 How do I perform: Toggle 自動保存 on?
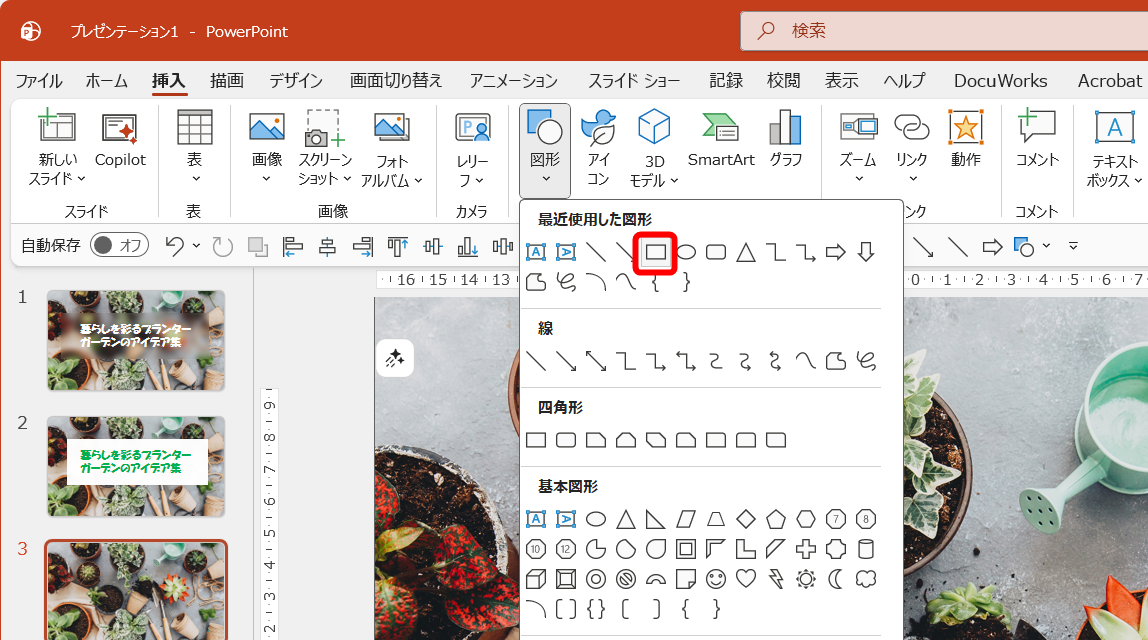click(x=120, y=245)
